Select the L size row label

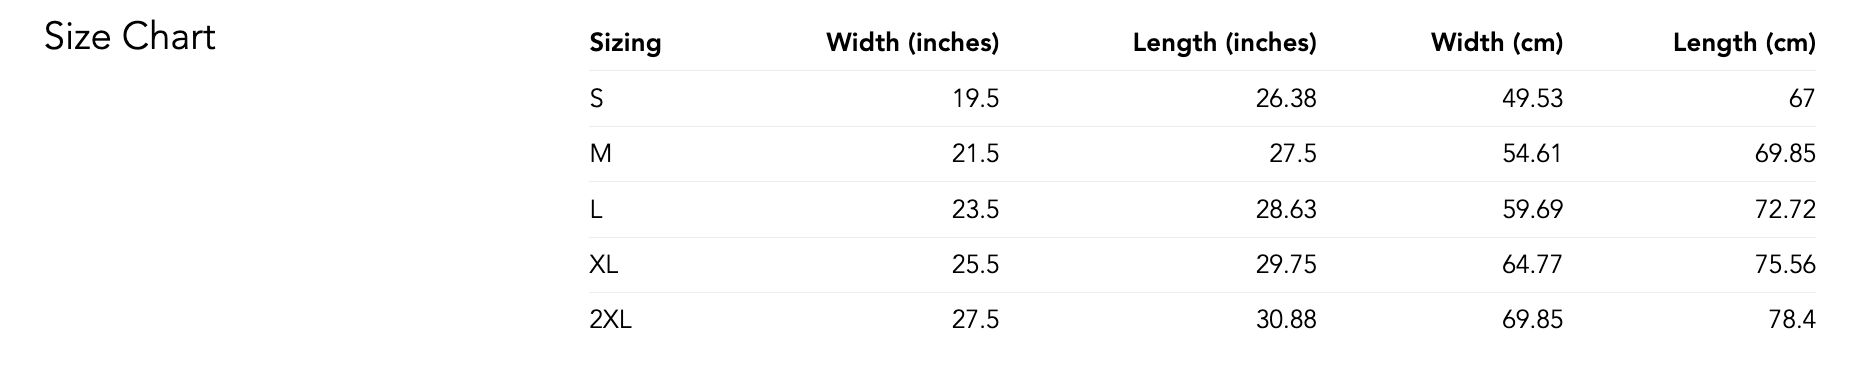pos(596,209)
